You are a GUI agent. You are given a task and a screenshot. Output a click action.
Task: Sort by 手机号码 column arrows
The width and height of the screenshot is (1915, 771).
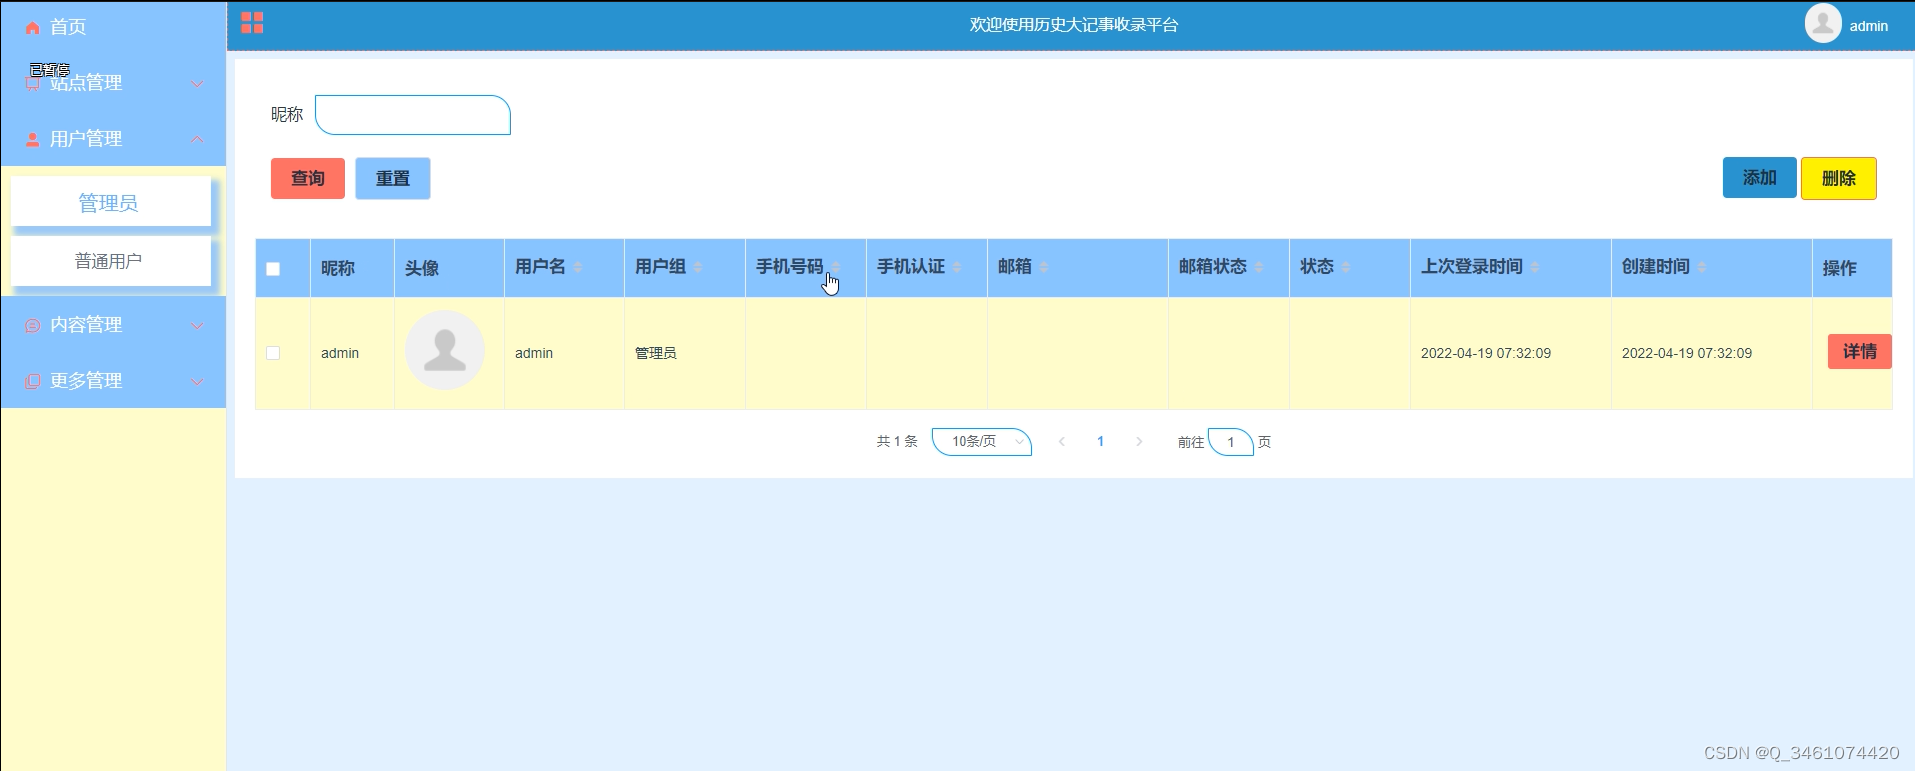pyautogui.click(x=836, y=267)
